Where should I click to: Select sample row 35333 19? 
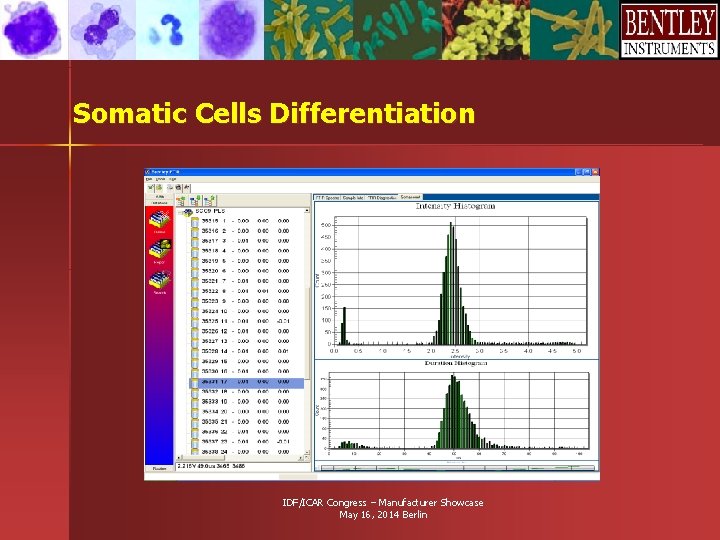click(x=246, y=401)
